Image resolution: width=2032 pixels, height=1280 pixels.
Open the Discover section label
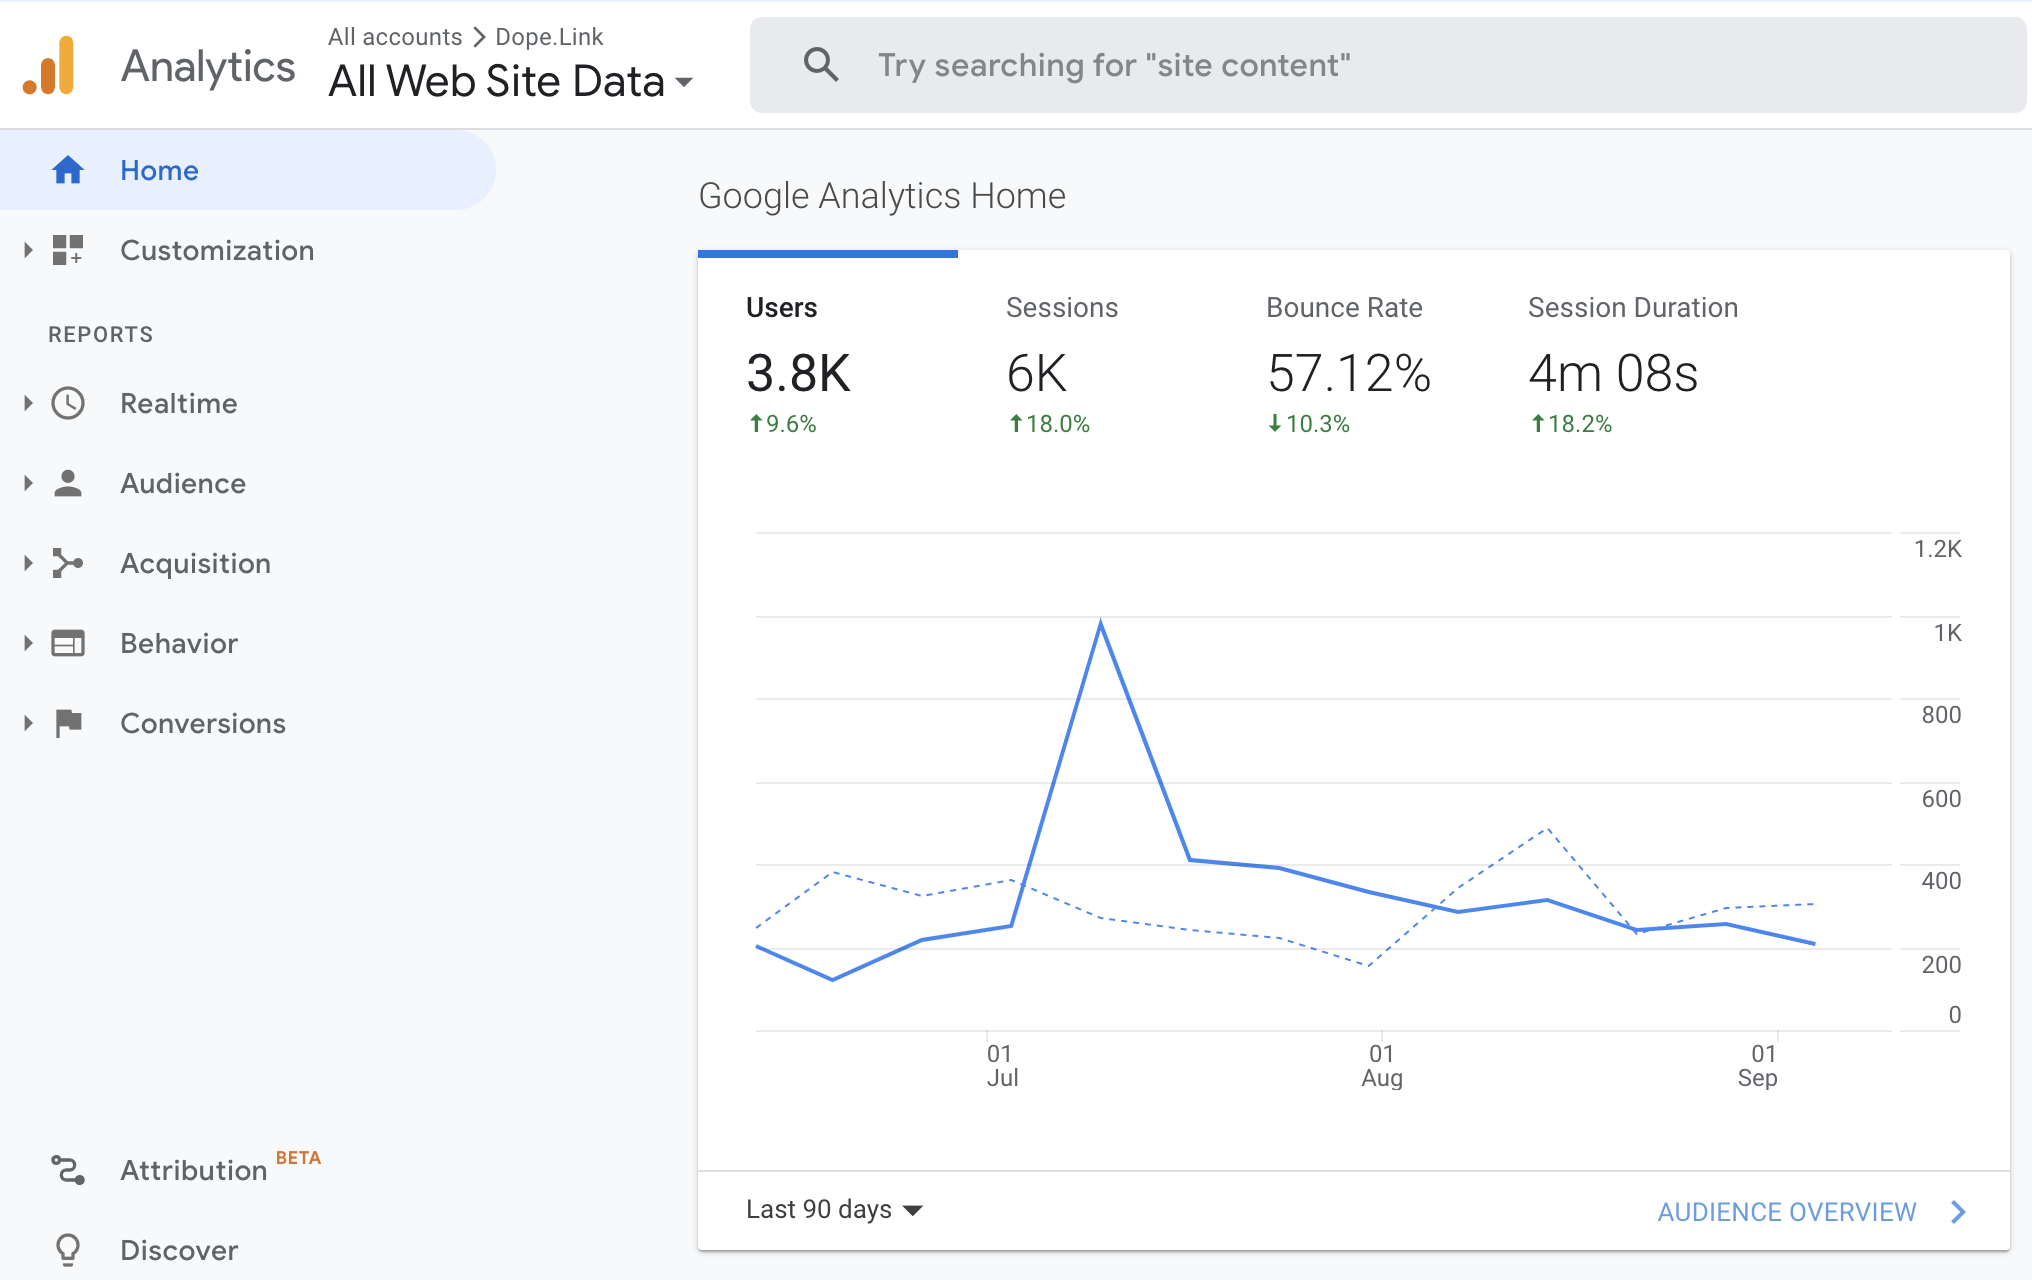179,1250
